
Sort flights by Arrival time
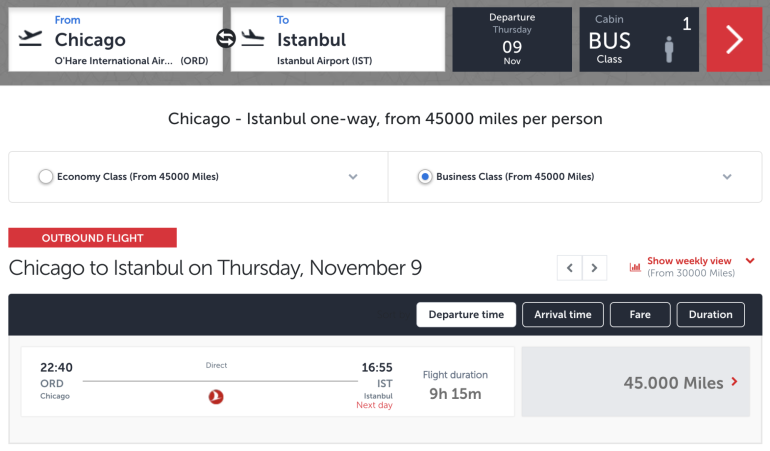(563, 315)
